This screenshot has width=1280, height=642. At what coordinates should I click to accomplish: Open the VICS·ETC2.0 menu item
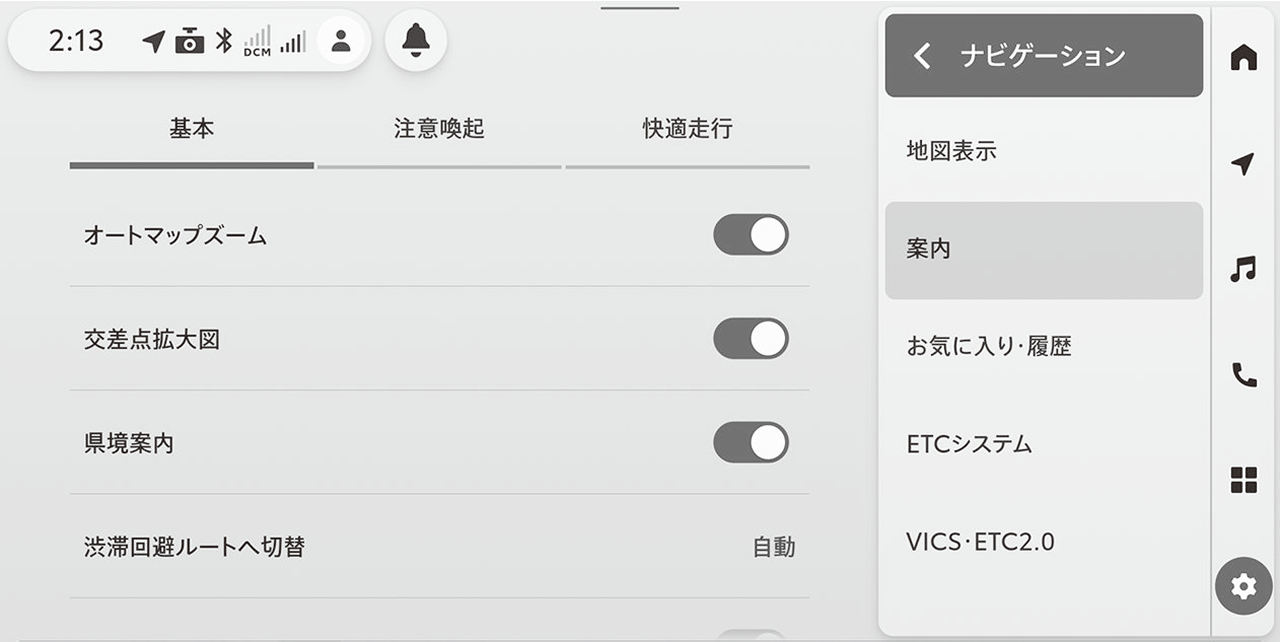(x=1043, y=542)
